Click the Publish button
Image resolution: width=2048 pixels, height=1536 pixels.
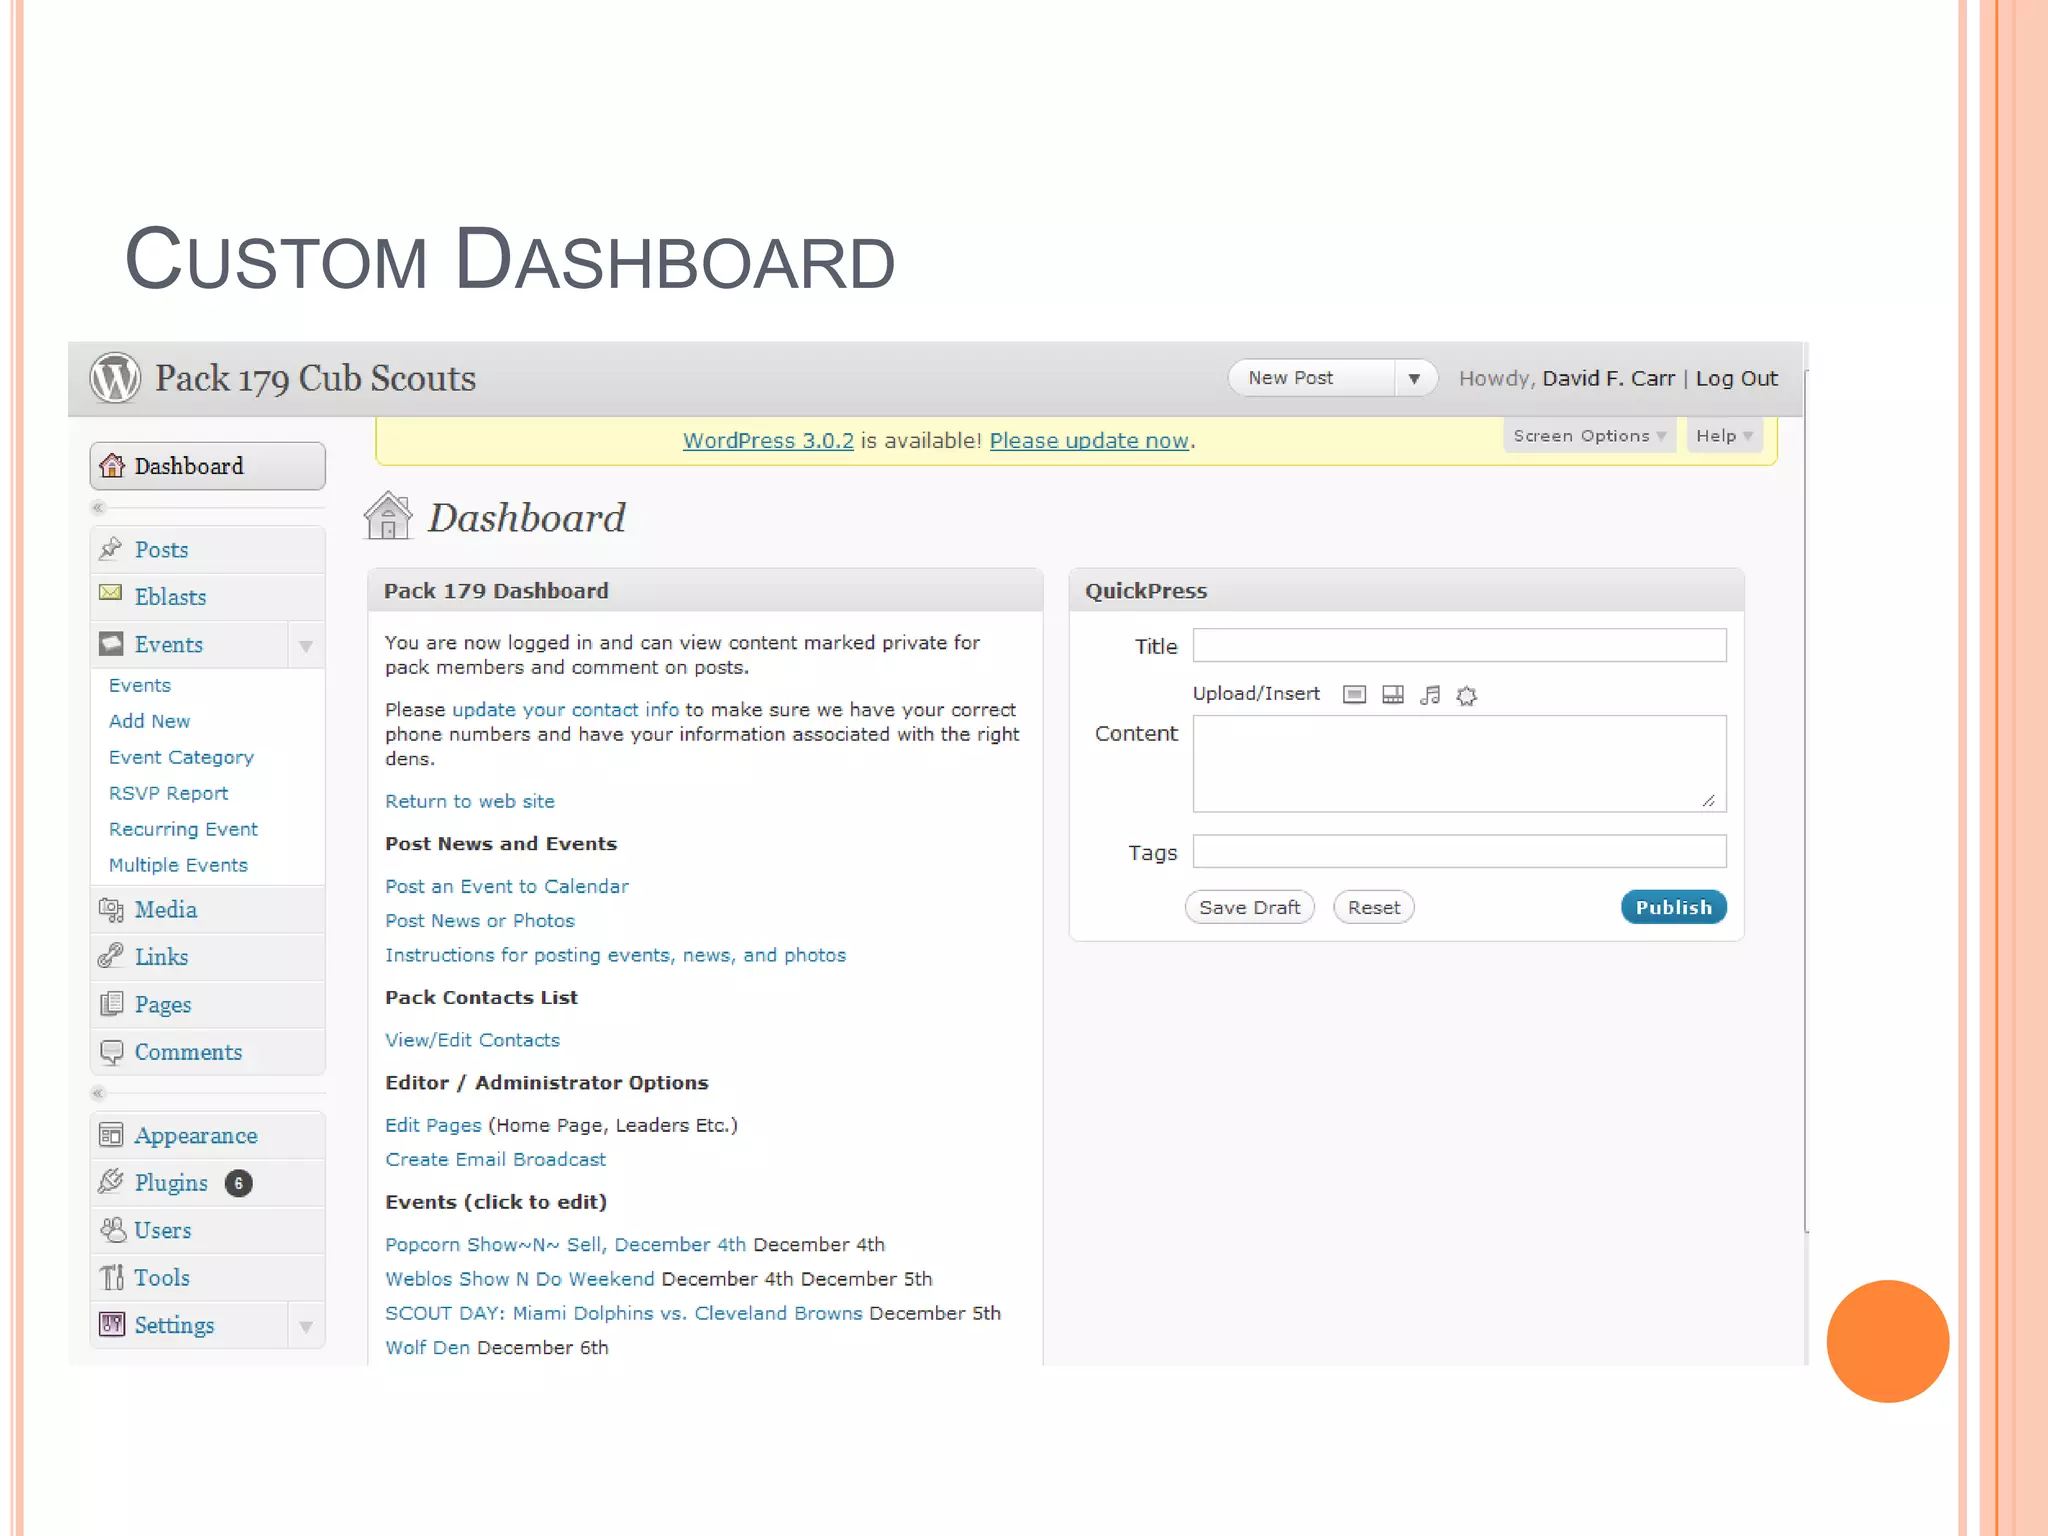coord(1674,907)
